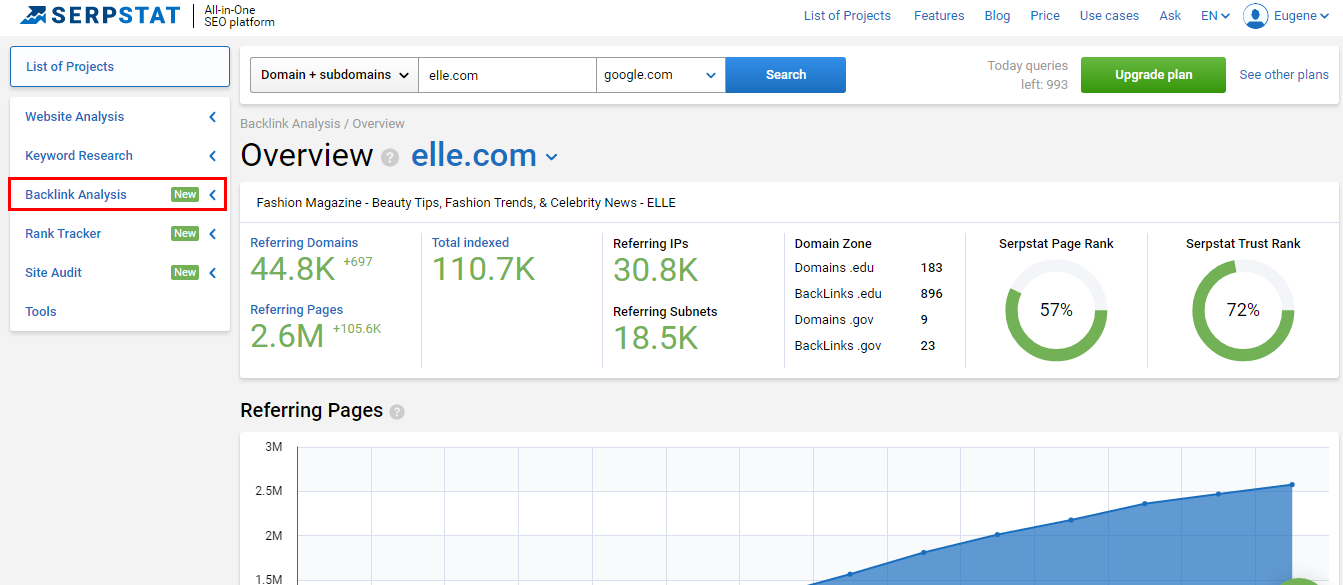
Task: Click the Domains .edu row value 183
Action: click(932, 268)
